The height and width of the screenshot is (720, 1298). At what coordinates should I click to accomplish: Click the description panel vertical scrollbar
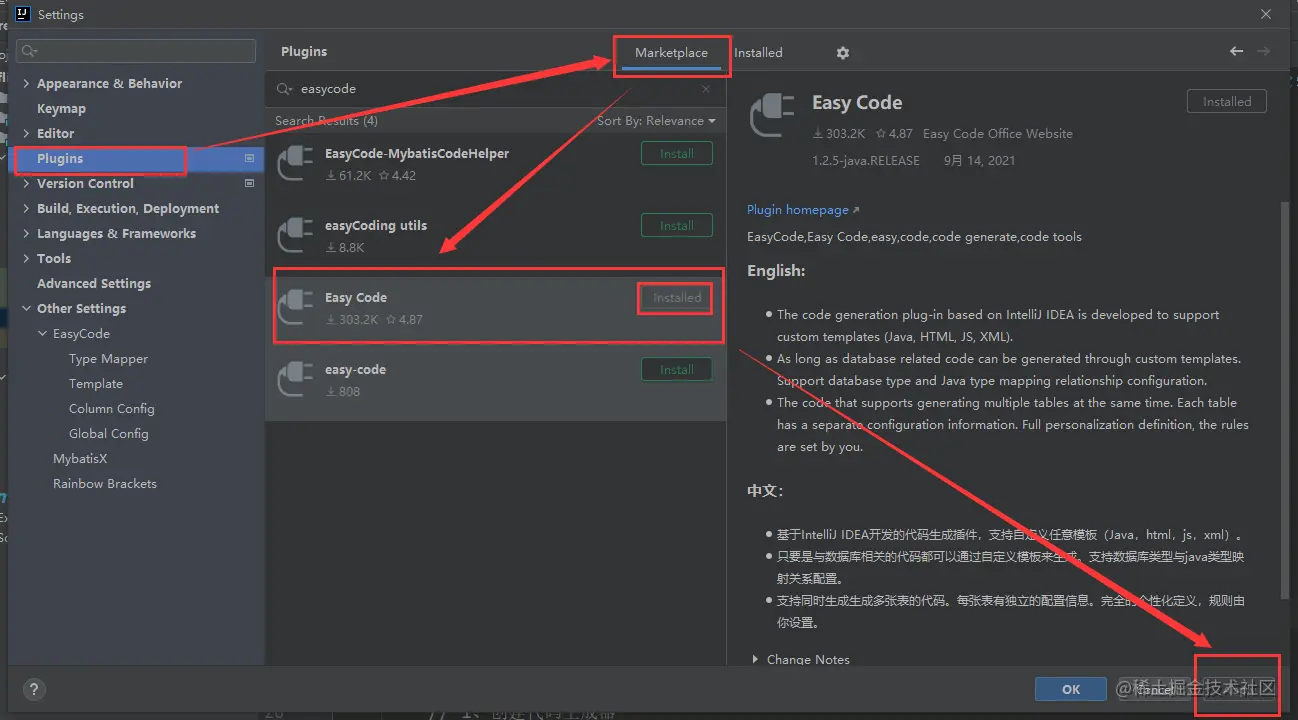coord(1285,400)
